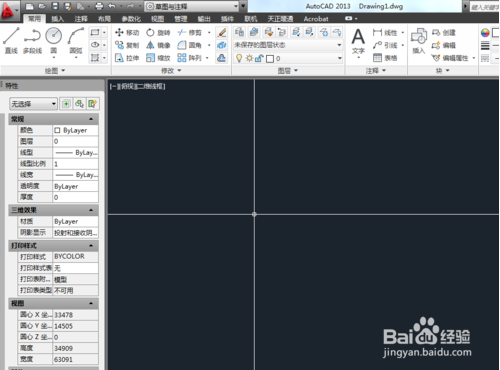Click the Undo arrow icon
This screenshot has height=370, width=500.
click(x=112, y=6)
